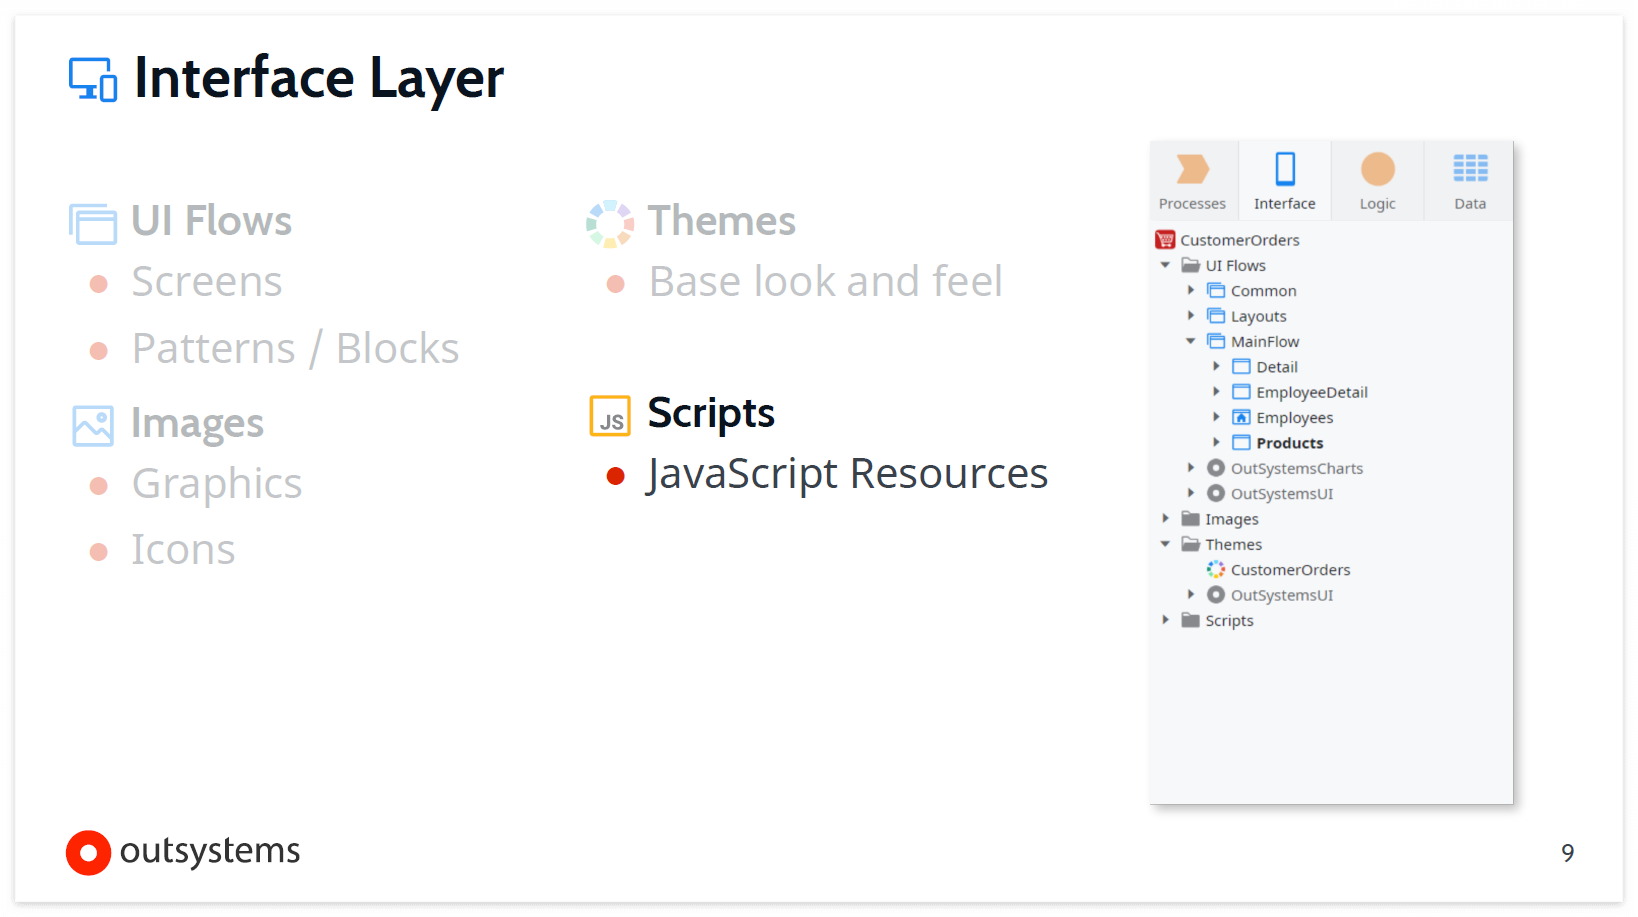Select the MainFlow label
1638x917 pixels.
pos(1265,342)
